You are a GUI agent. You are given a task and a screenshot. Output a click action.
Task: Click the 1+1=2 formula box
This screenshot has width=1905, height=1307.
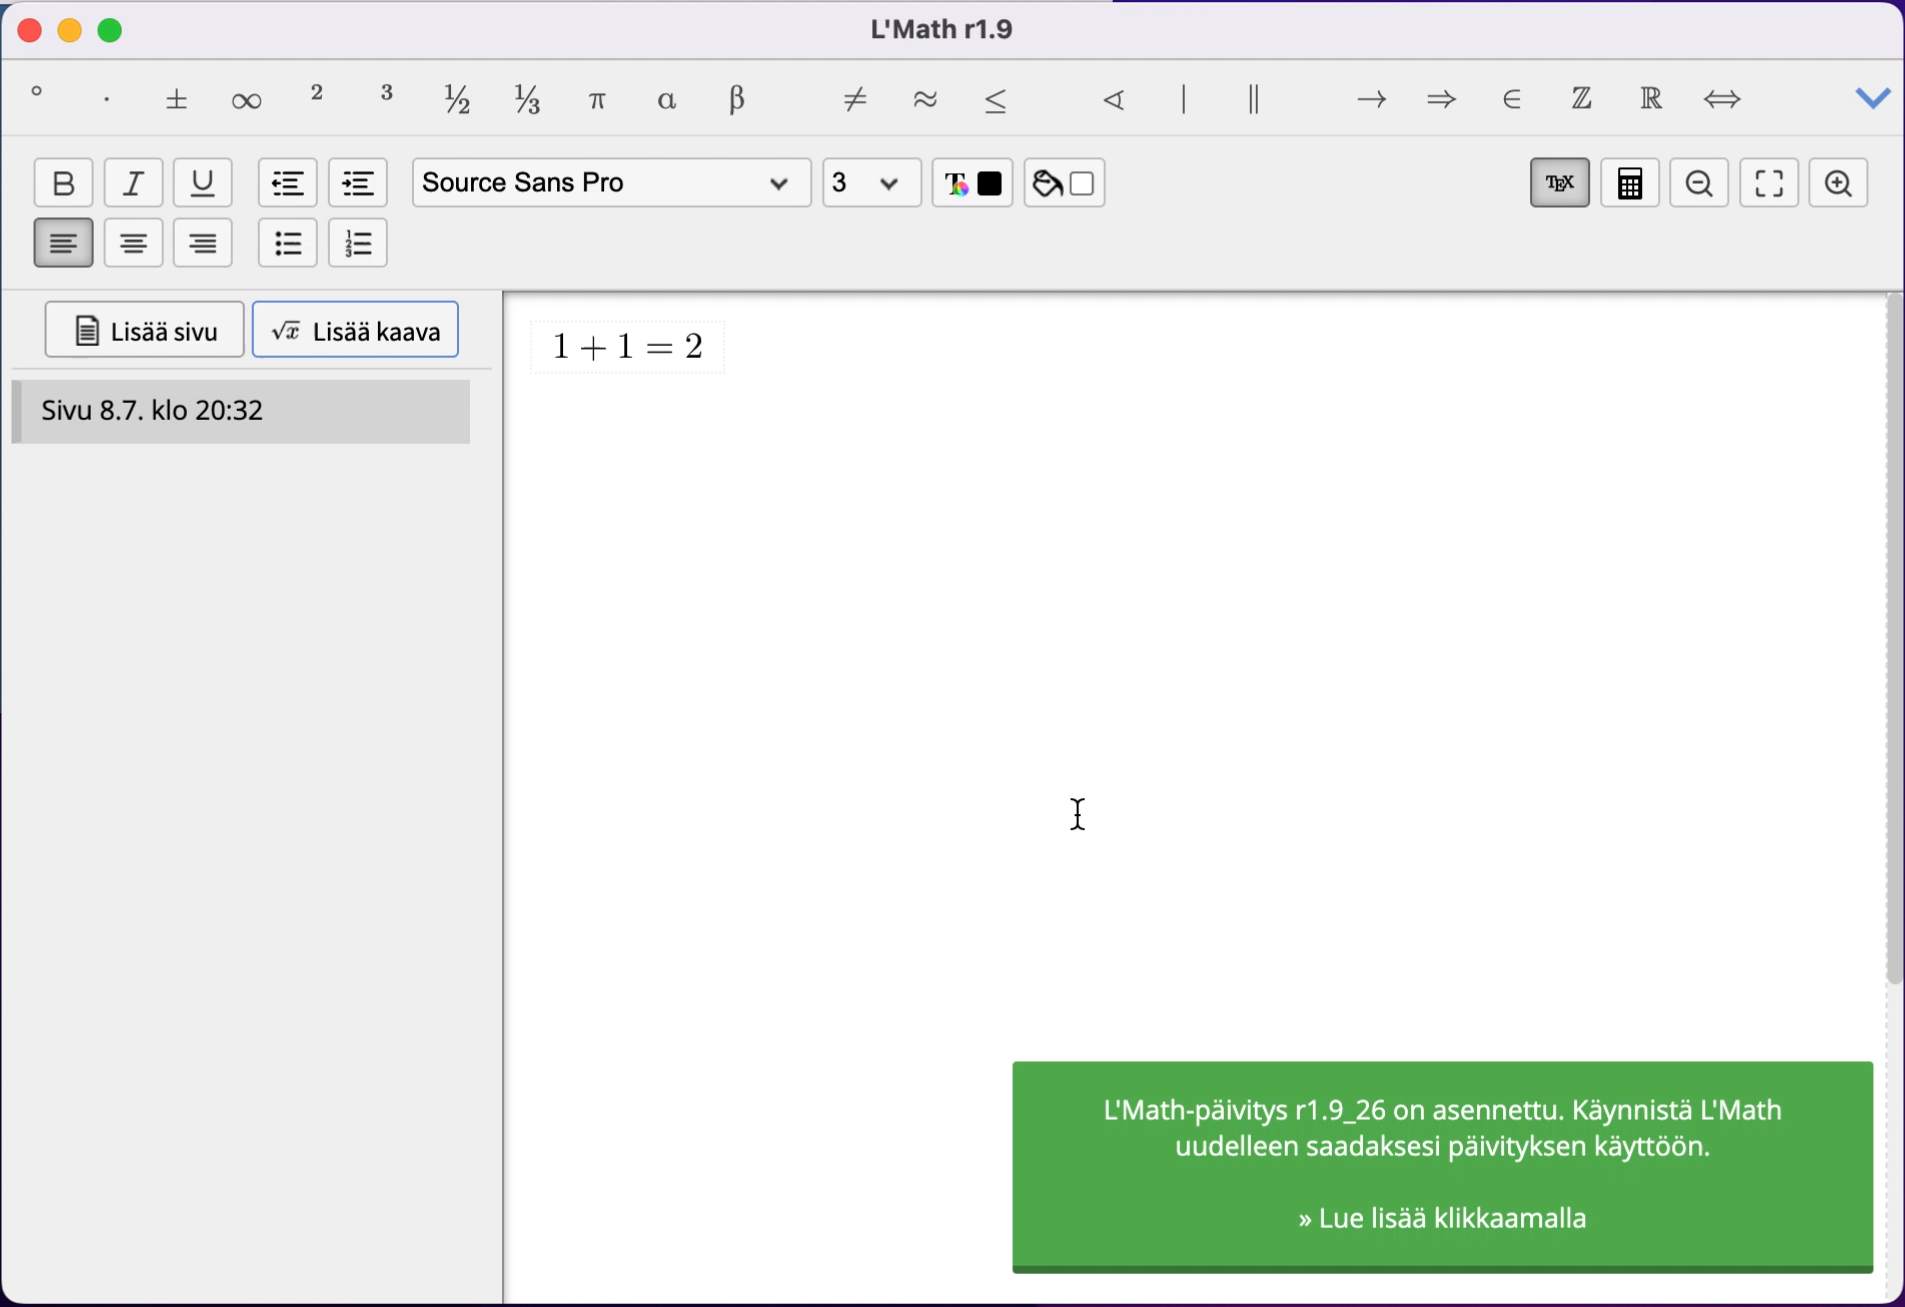coord(628,347)
